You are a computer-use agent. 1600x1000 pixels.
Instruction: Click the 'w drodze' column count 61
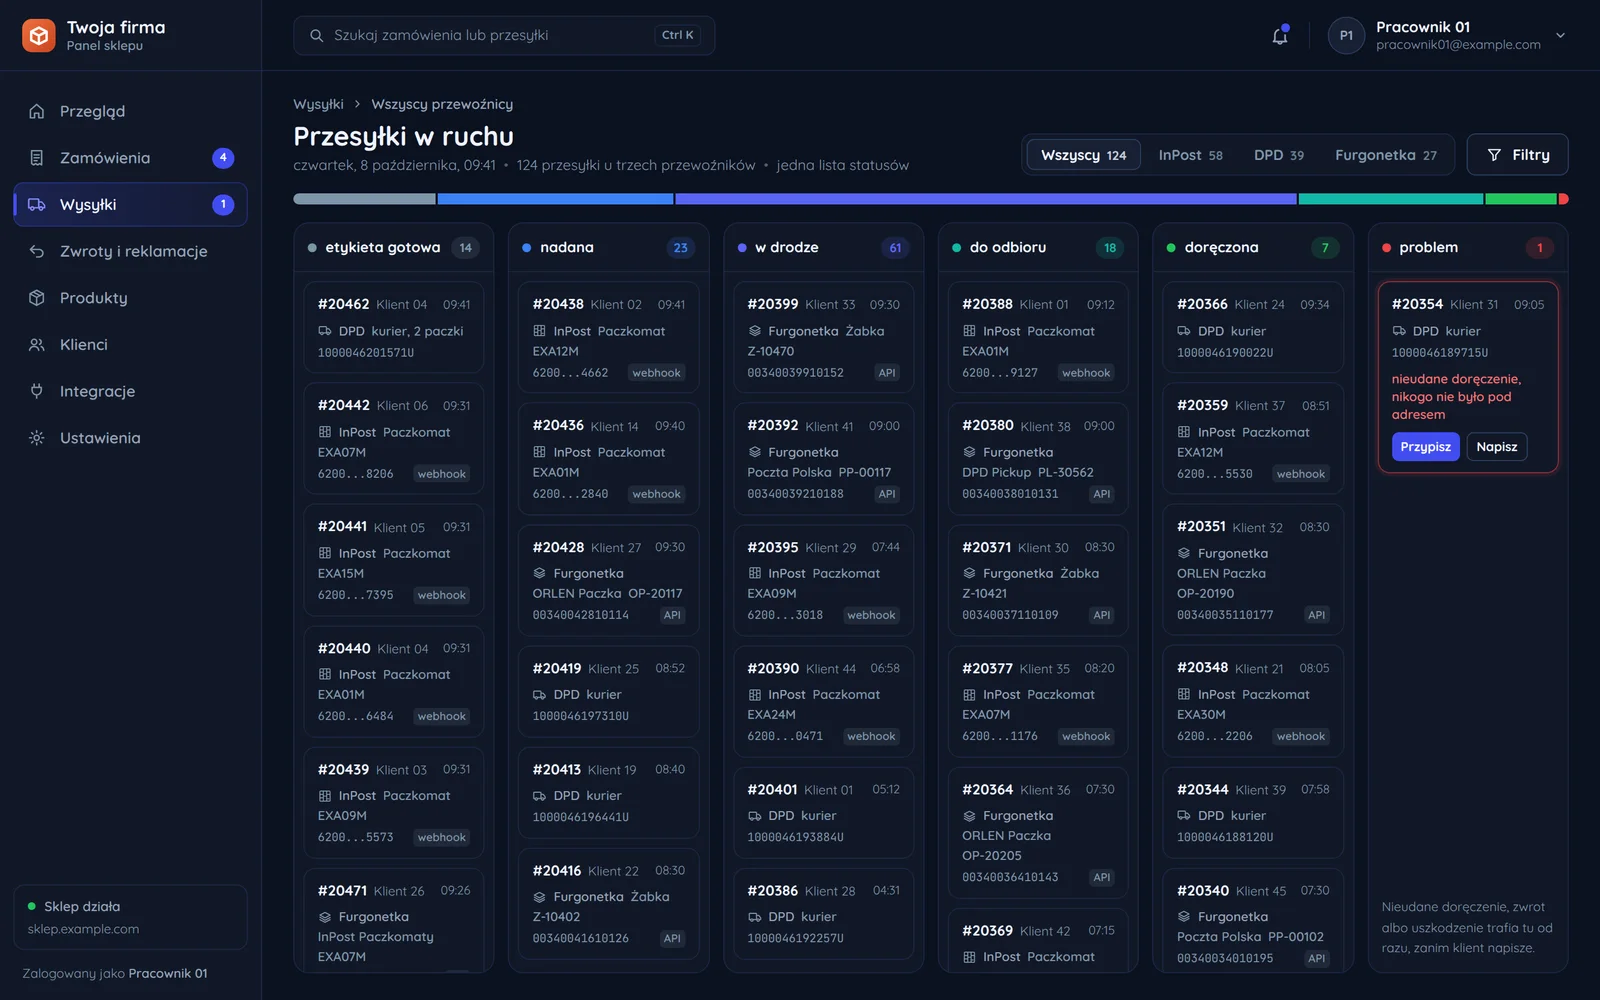click(x=895, y=248)
